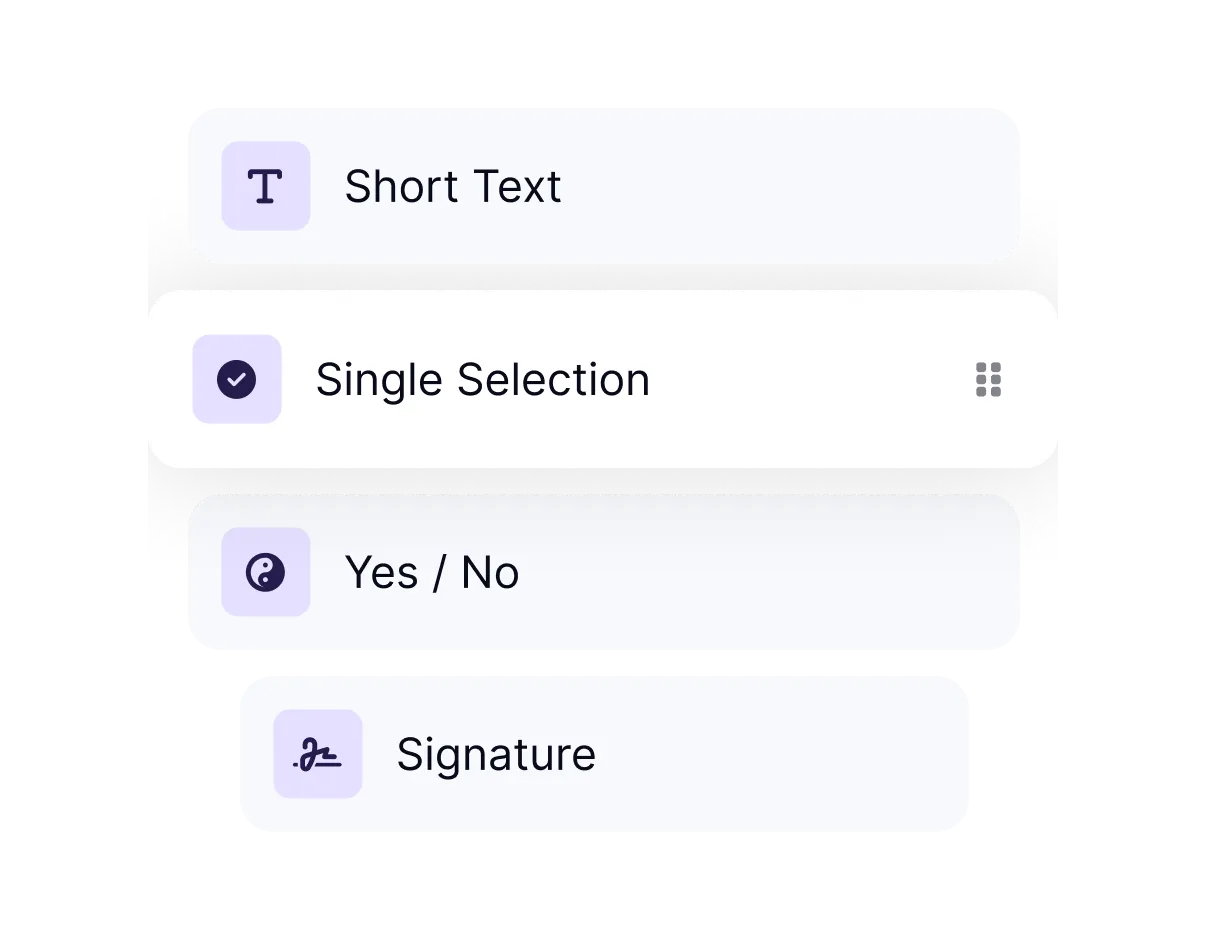This screenshot has height=940, width=1206.
Task: Click blank space between Single Selection label and handle
Action: click(810, 380)
